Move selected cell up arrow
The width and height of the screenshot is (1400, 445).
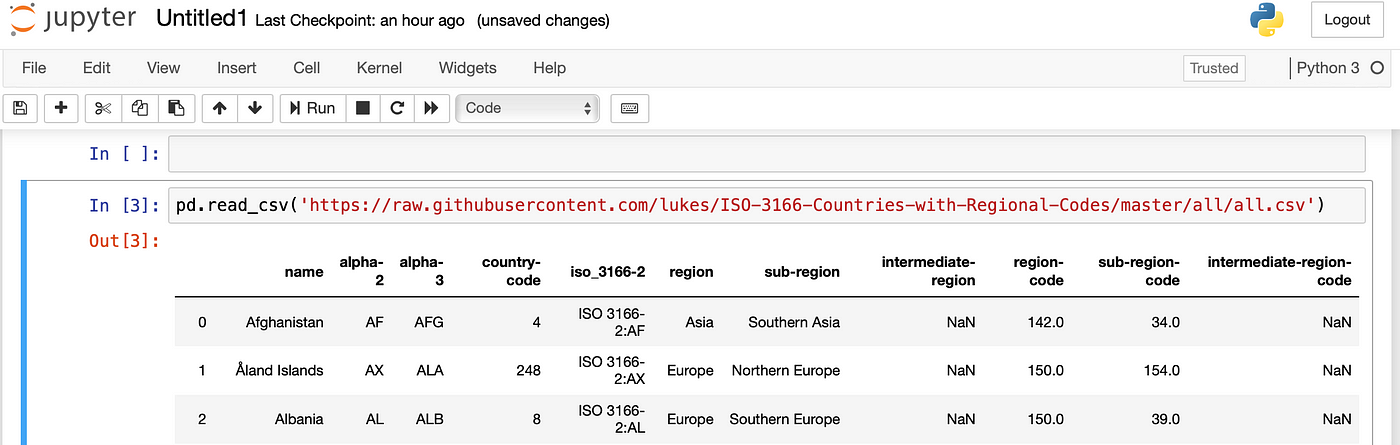[219, 108]
